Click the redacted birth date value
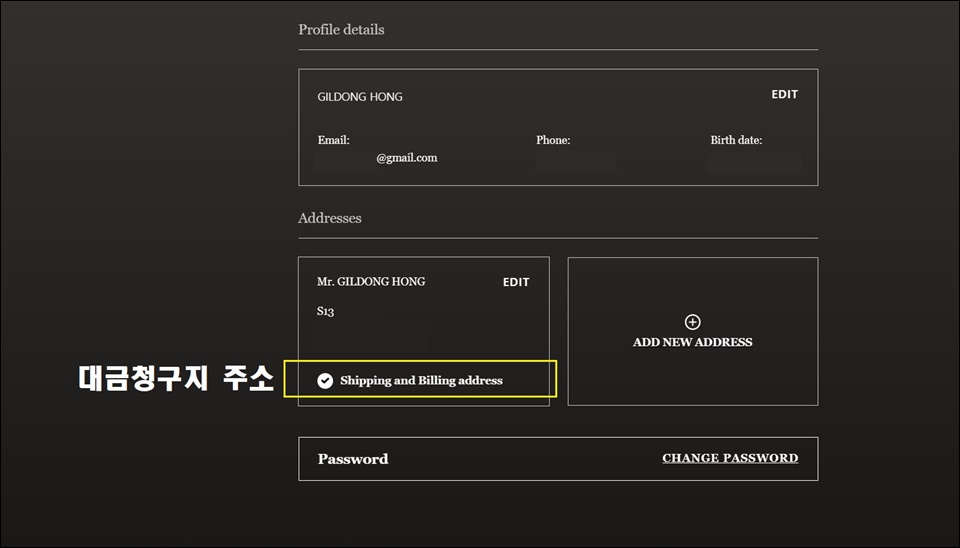Screen dimensions: 960x548 pos(754,163)
